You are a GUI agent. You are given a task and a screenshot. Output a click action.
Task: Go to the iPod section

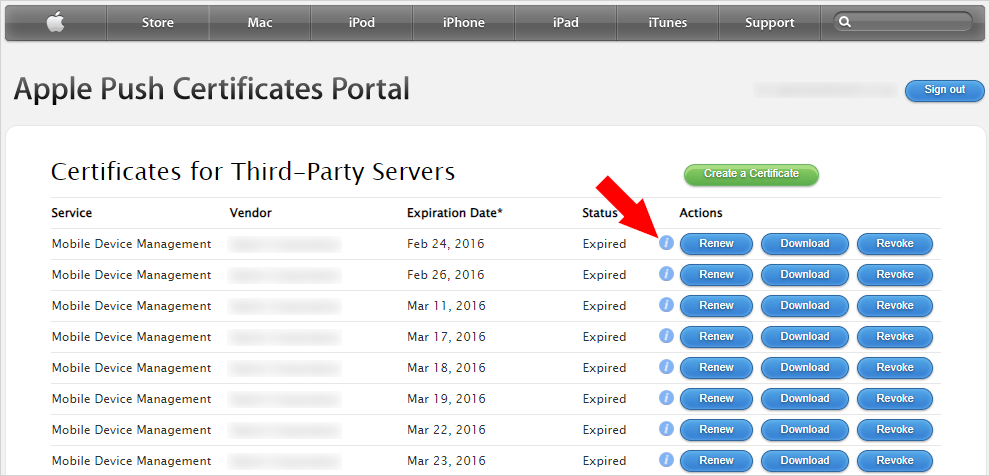[x=362, y=23]
